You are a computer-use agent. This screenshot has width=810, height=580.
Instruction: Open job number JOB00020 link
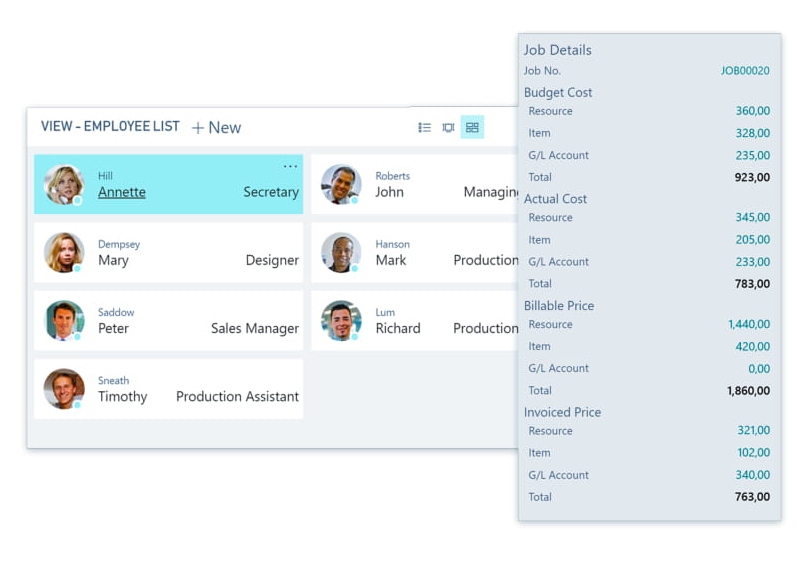coord(745,71)
